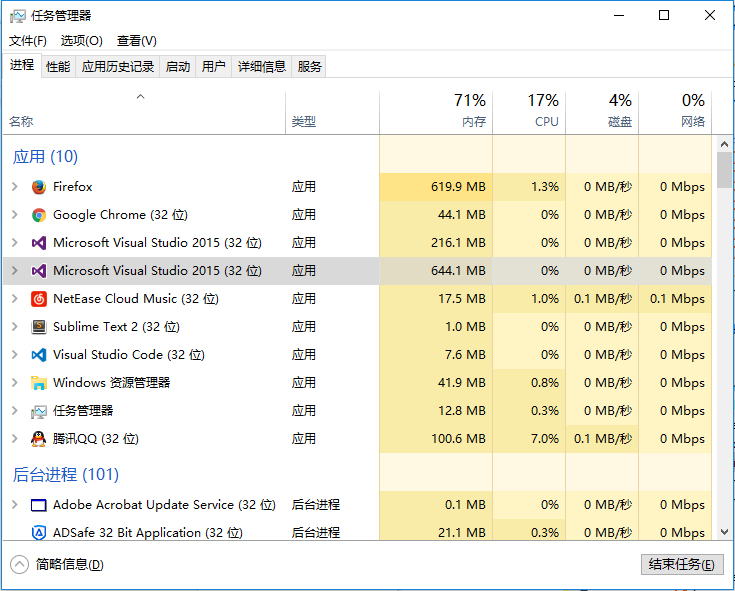Expand the Visual Studio 2015 row using 644.1 MB

(15, 271)
